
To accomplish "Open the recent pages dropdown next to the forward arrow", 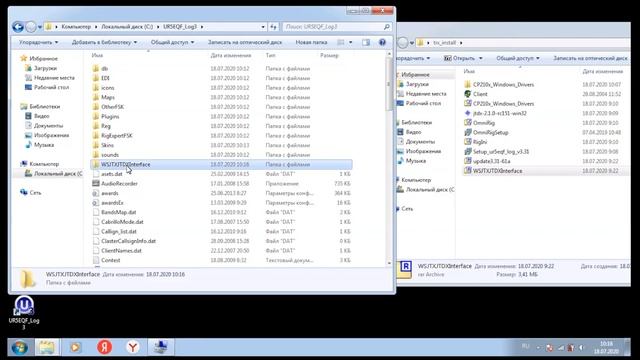I will [x=40, y=27].
